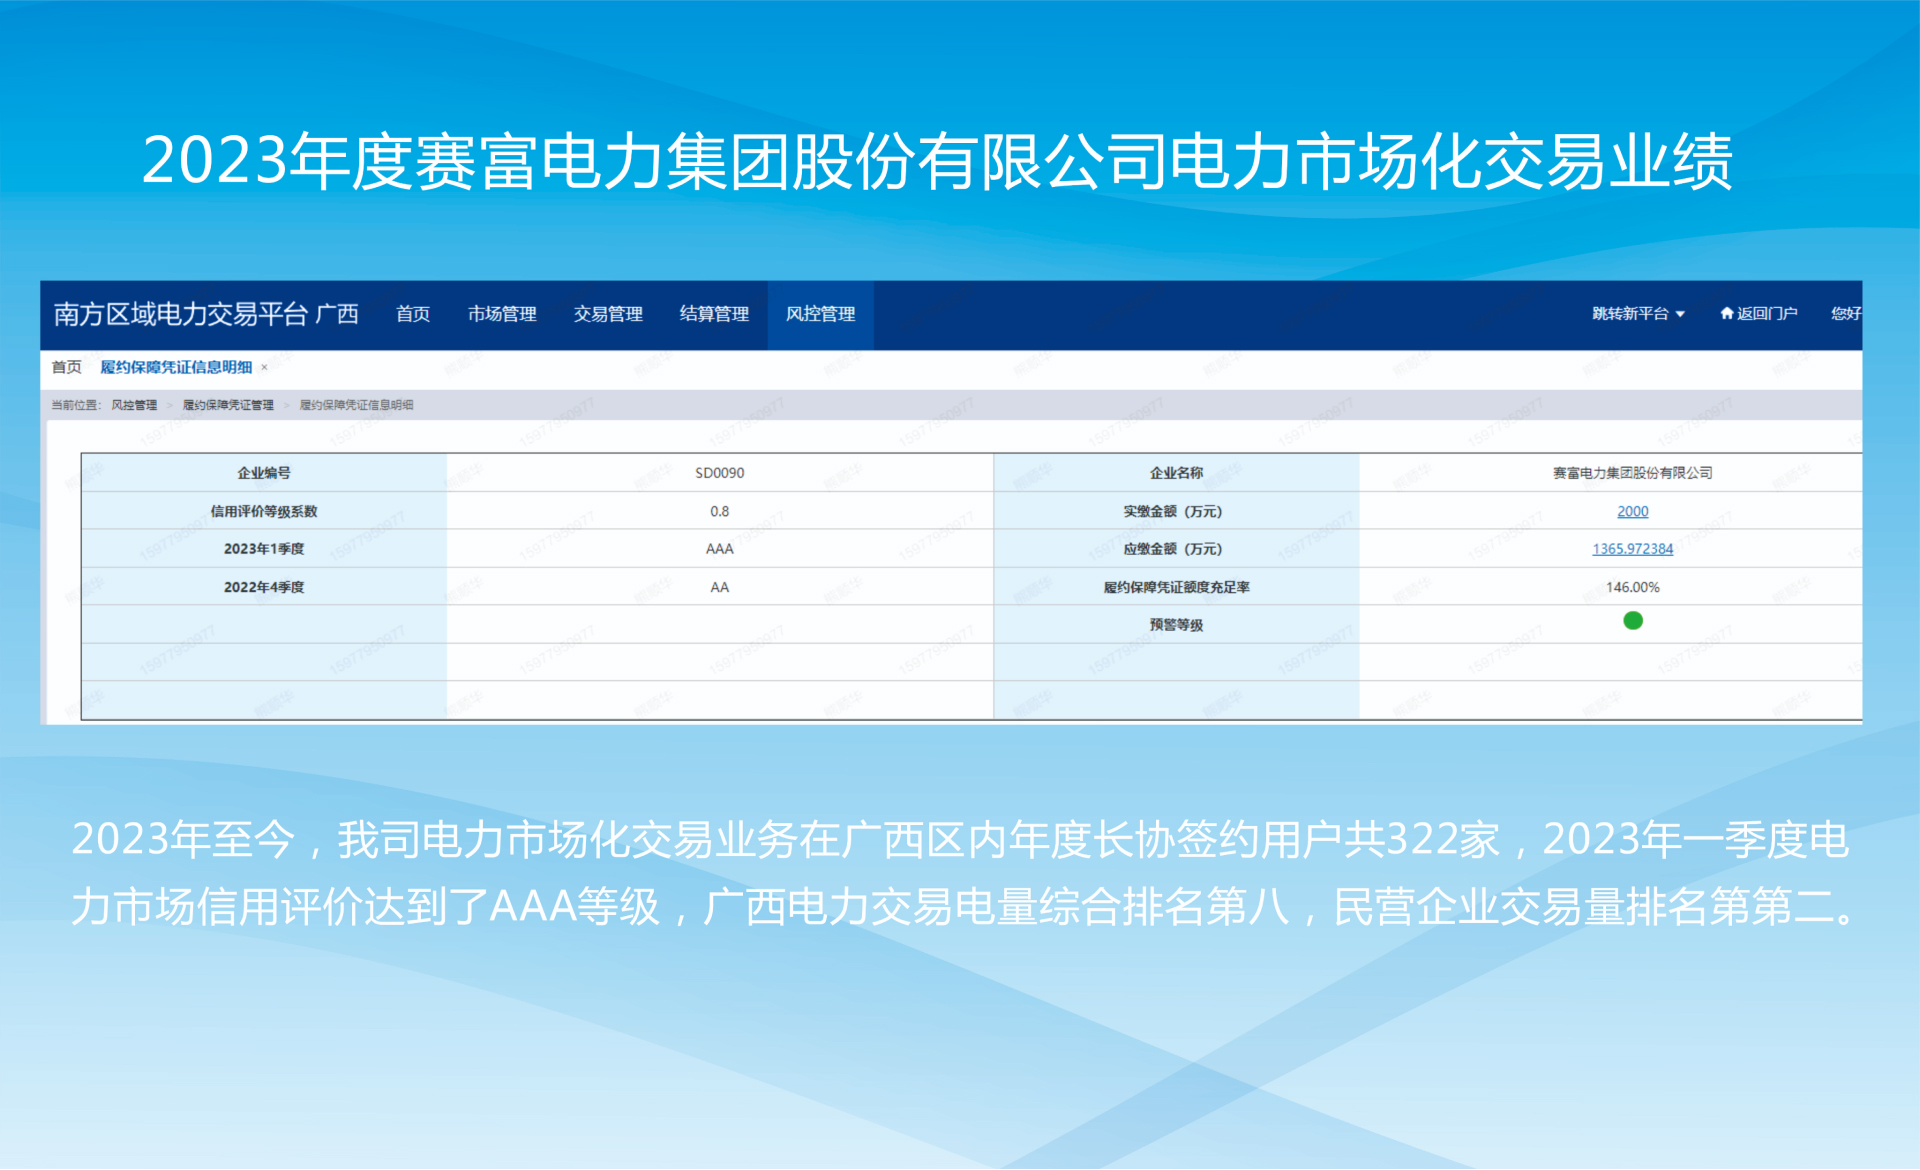Open the 首页 navigation menu item
This screenshot has height=1170, width=1920.
(x=413, y=314)
